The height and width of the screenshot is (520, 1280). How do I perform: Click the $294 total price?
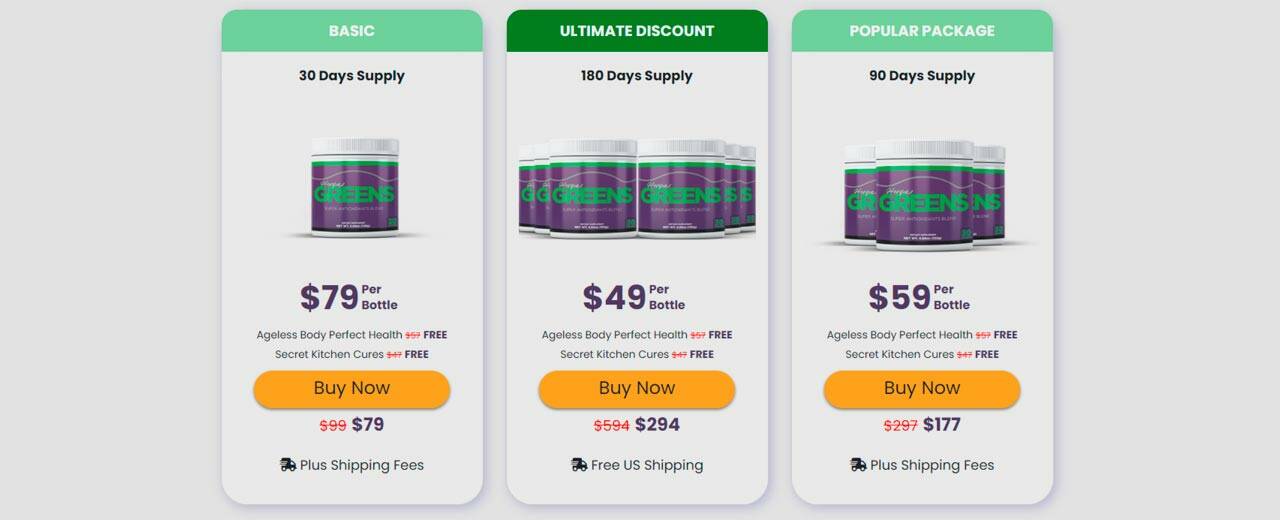coord(657,425)
